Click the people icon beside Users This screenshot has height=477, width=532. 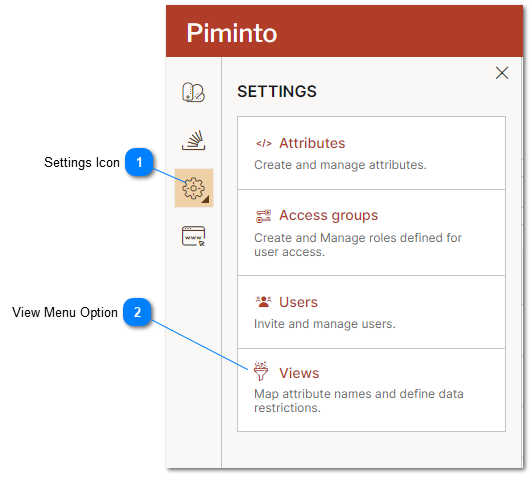(x=263, y=302)
